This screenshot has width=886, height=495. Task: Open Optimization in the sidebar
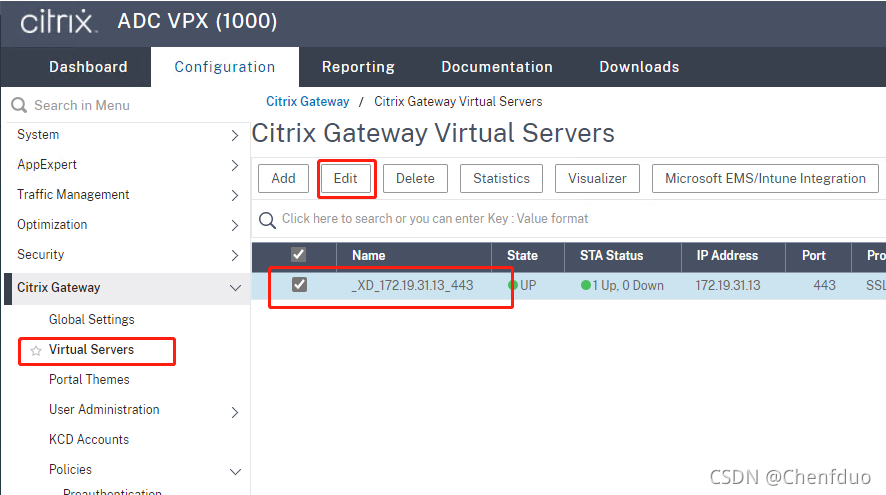tap(52, 224)
